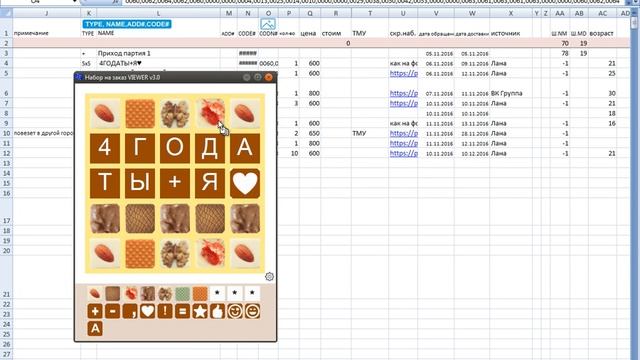Pick the green patterned swatch in the palette
Screen dimensions: 640x360
coord(182,293)
